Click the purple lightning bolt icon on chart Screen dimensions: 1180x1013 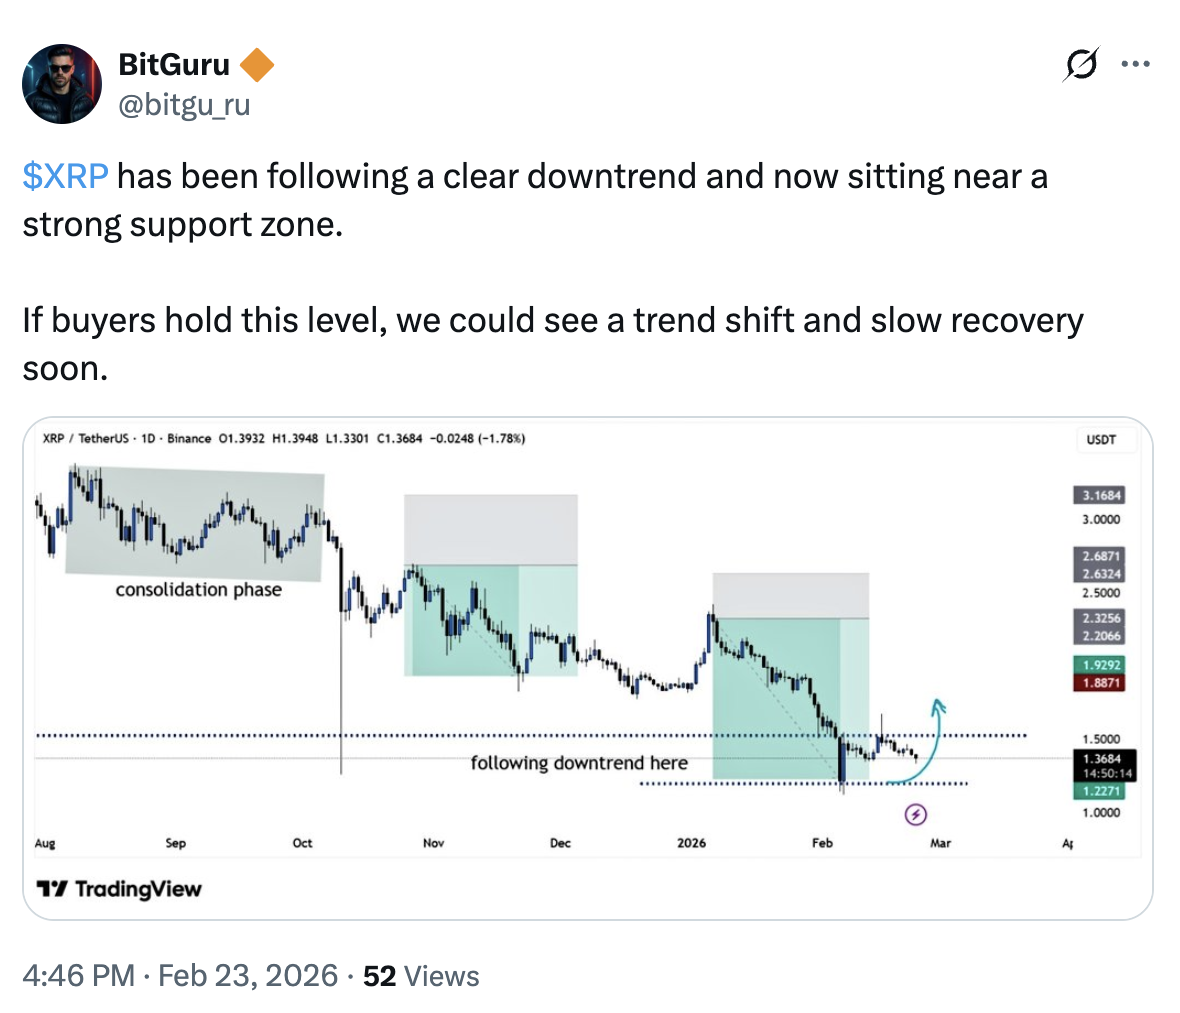(915, 816)
